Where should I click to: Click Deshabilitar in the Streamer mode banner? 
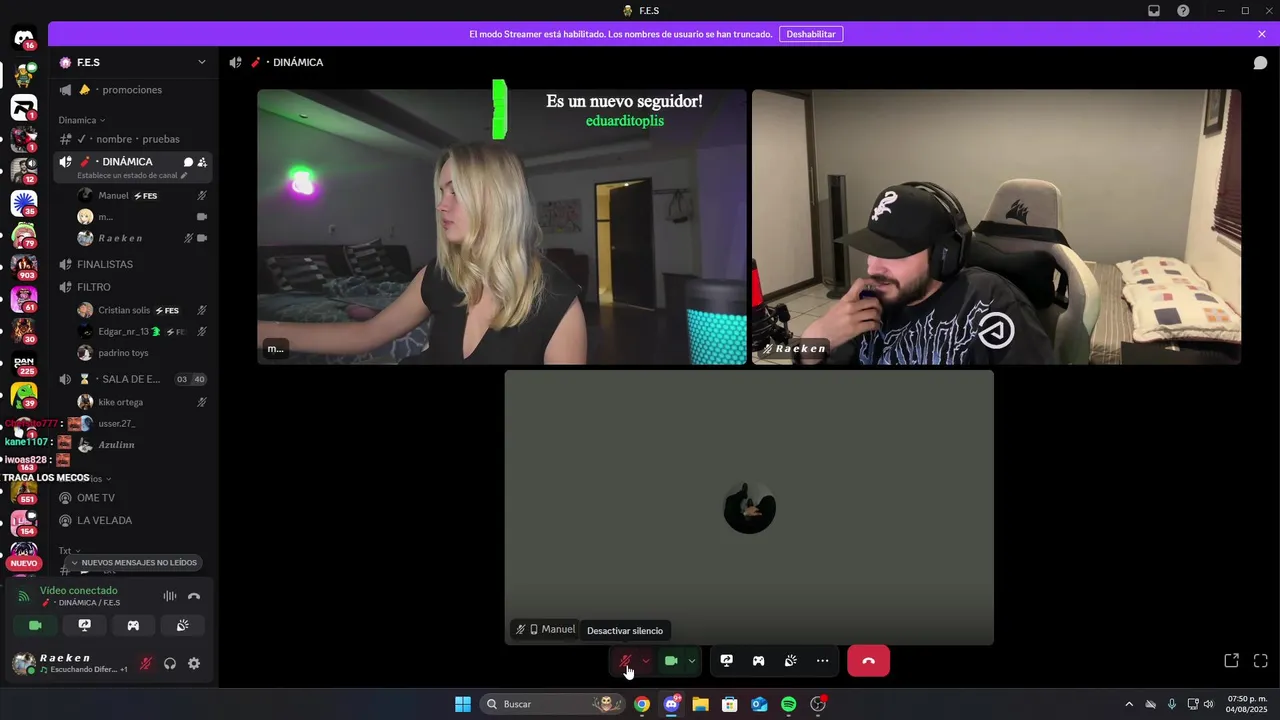(x=811, y=34)
